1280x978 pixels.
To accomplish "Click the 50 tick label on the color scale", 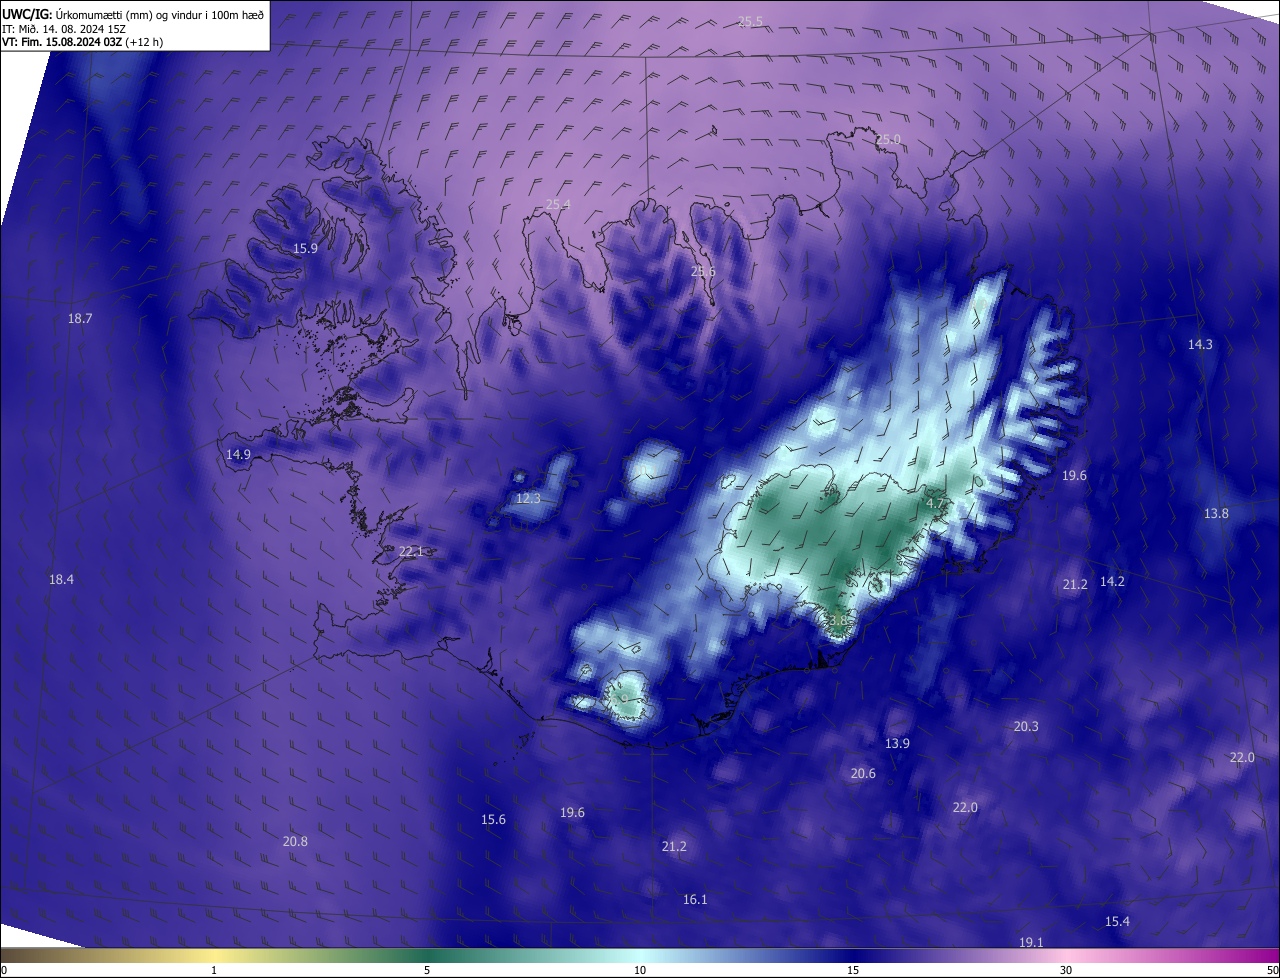I will point(1272,970).
